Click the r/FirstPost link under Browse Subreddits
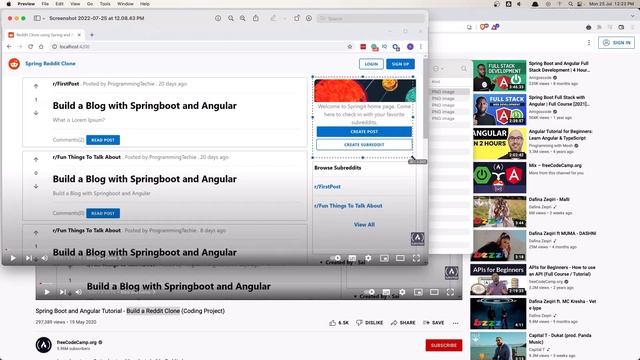Screen dimensions: 640x360 coord(327,187)
